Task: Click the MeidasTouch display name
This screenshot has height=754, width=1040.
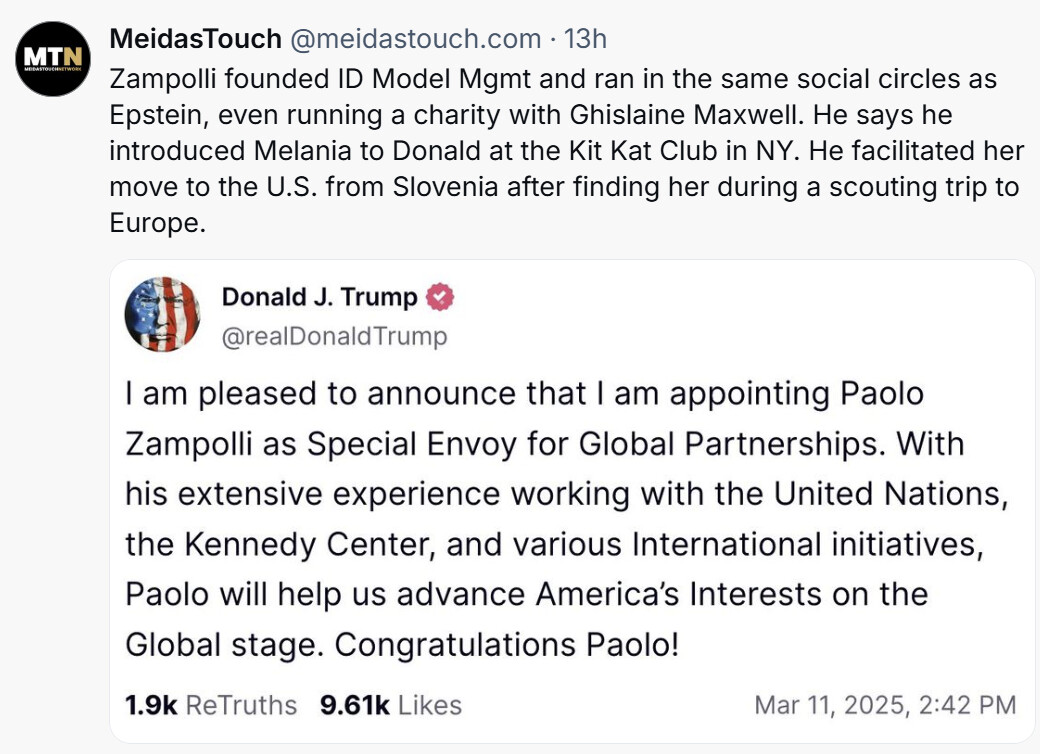Action: coord(196,39)
